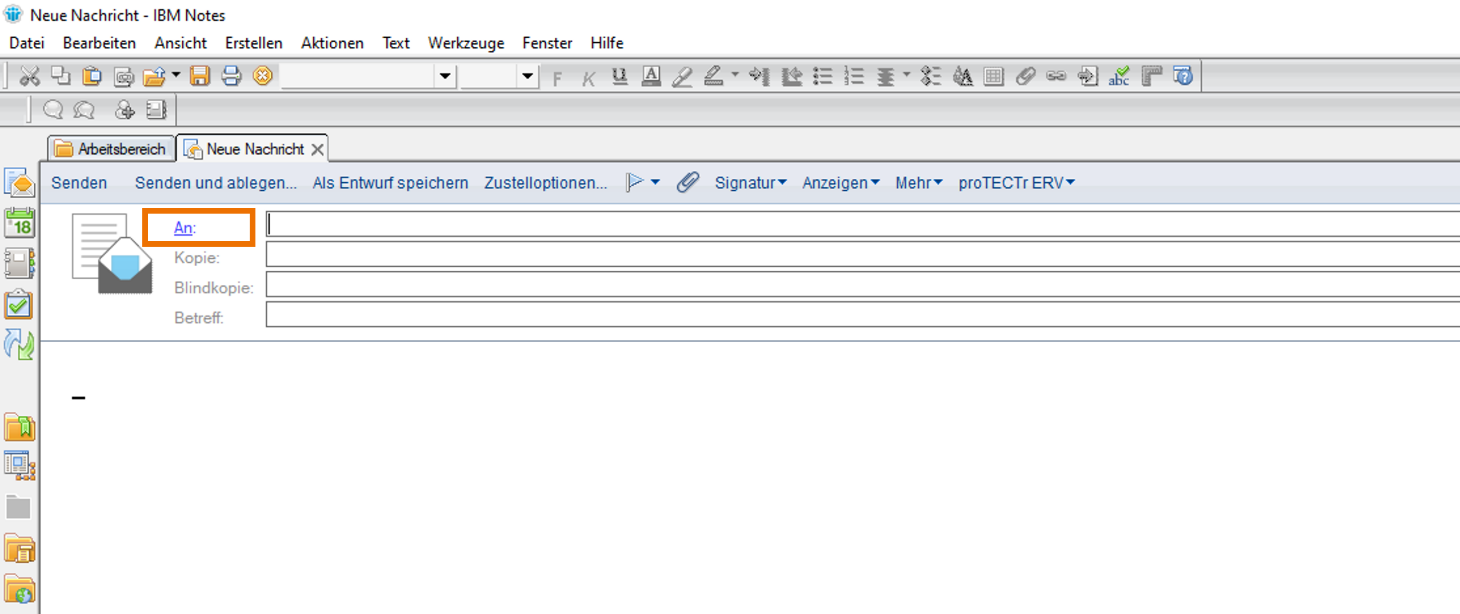Open Mail from the envelope sidebar icon
1460x614 pixels.
[x=19, y=182]
